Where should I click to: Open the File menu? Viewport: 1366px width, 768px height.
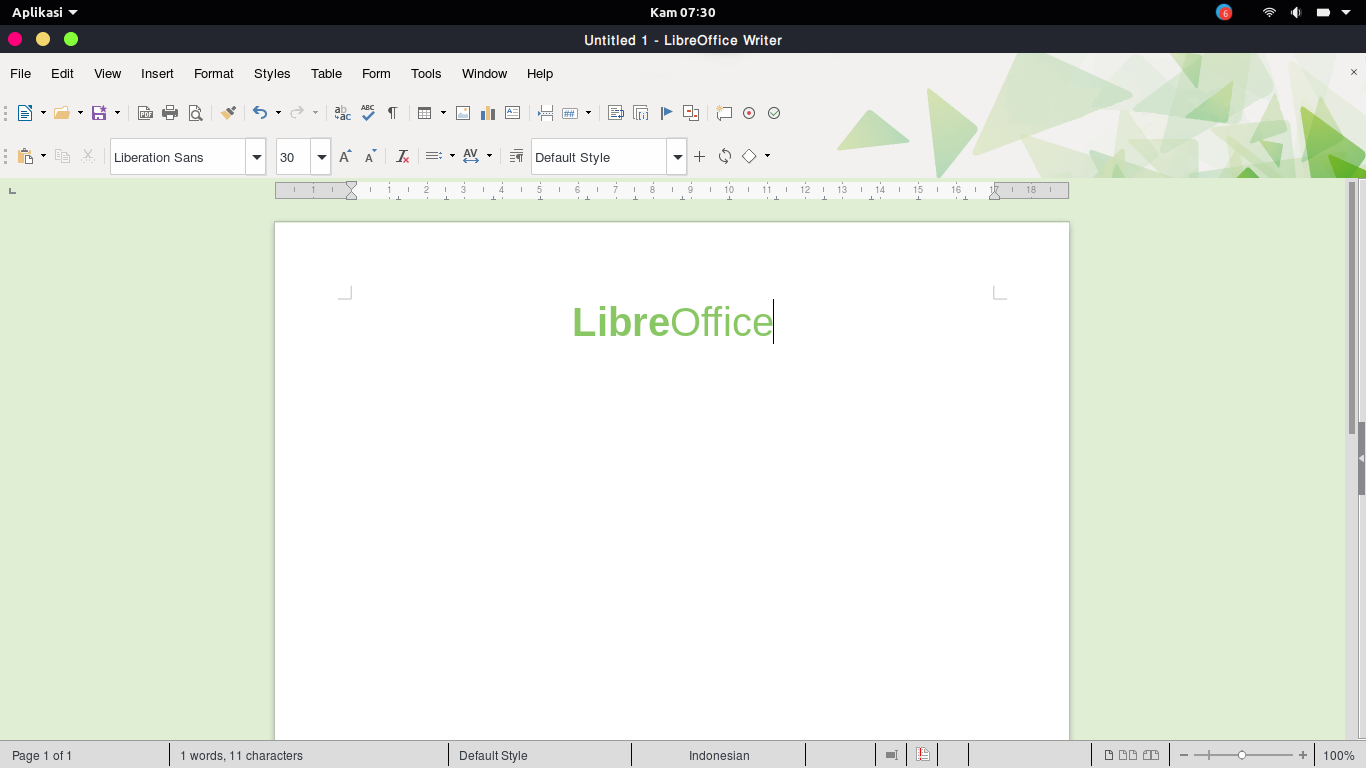20,74
